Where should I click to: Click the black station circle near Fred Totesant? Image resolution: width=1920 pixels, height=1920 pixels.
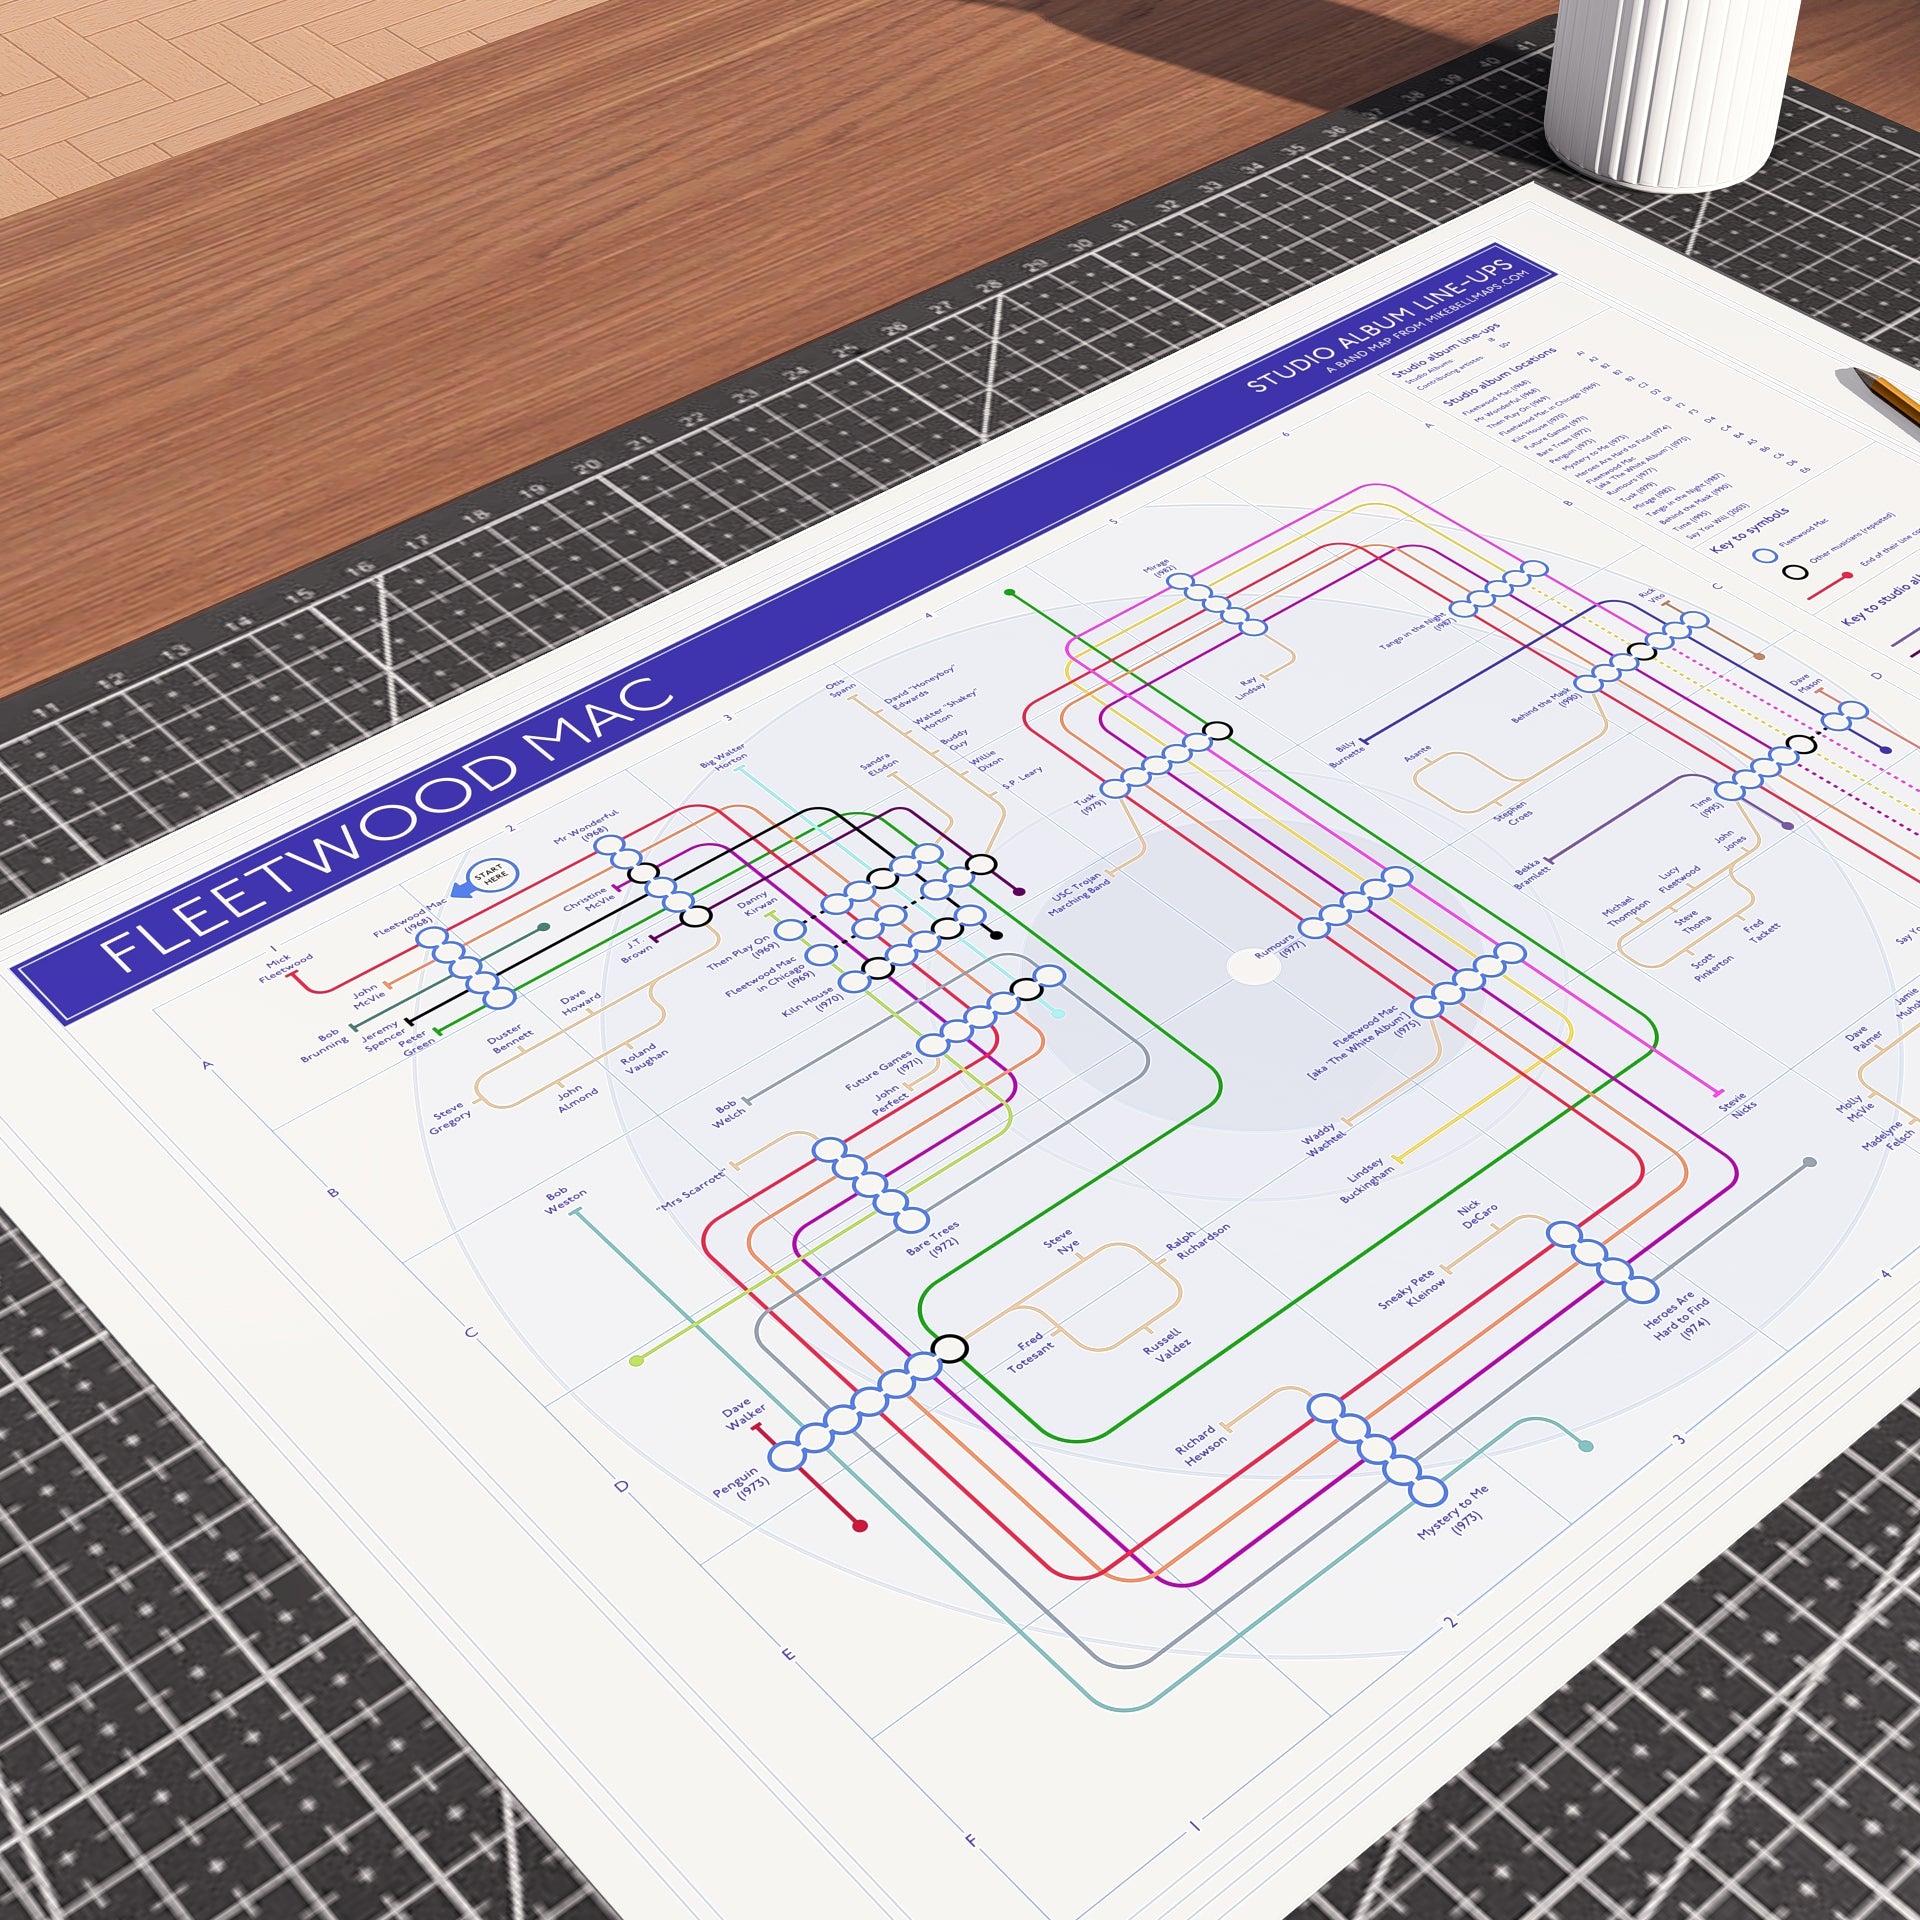click(x=950, y=1348)
